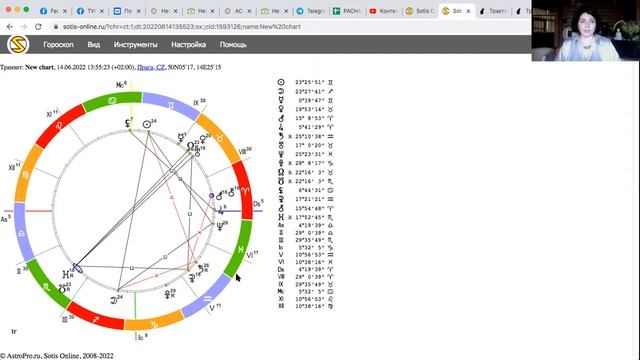Click the Mc row in the positions table
The width and height of the screenshot is (640, 360).
[305, 291]
